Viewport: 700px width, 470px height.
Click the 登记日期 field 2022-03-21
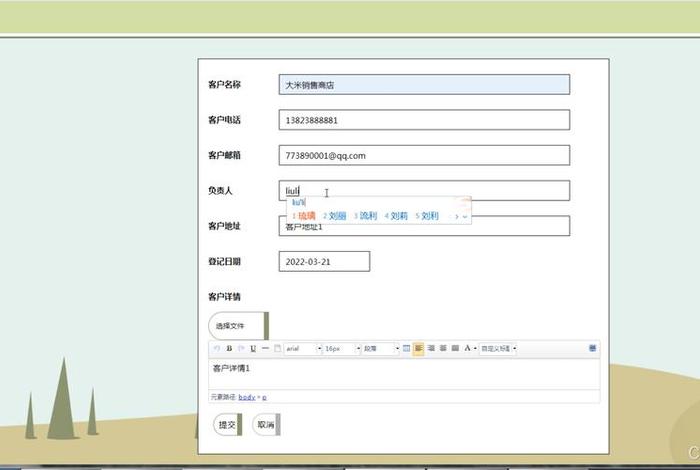(x=324, y=261)
